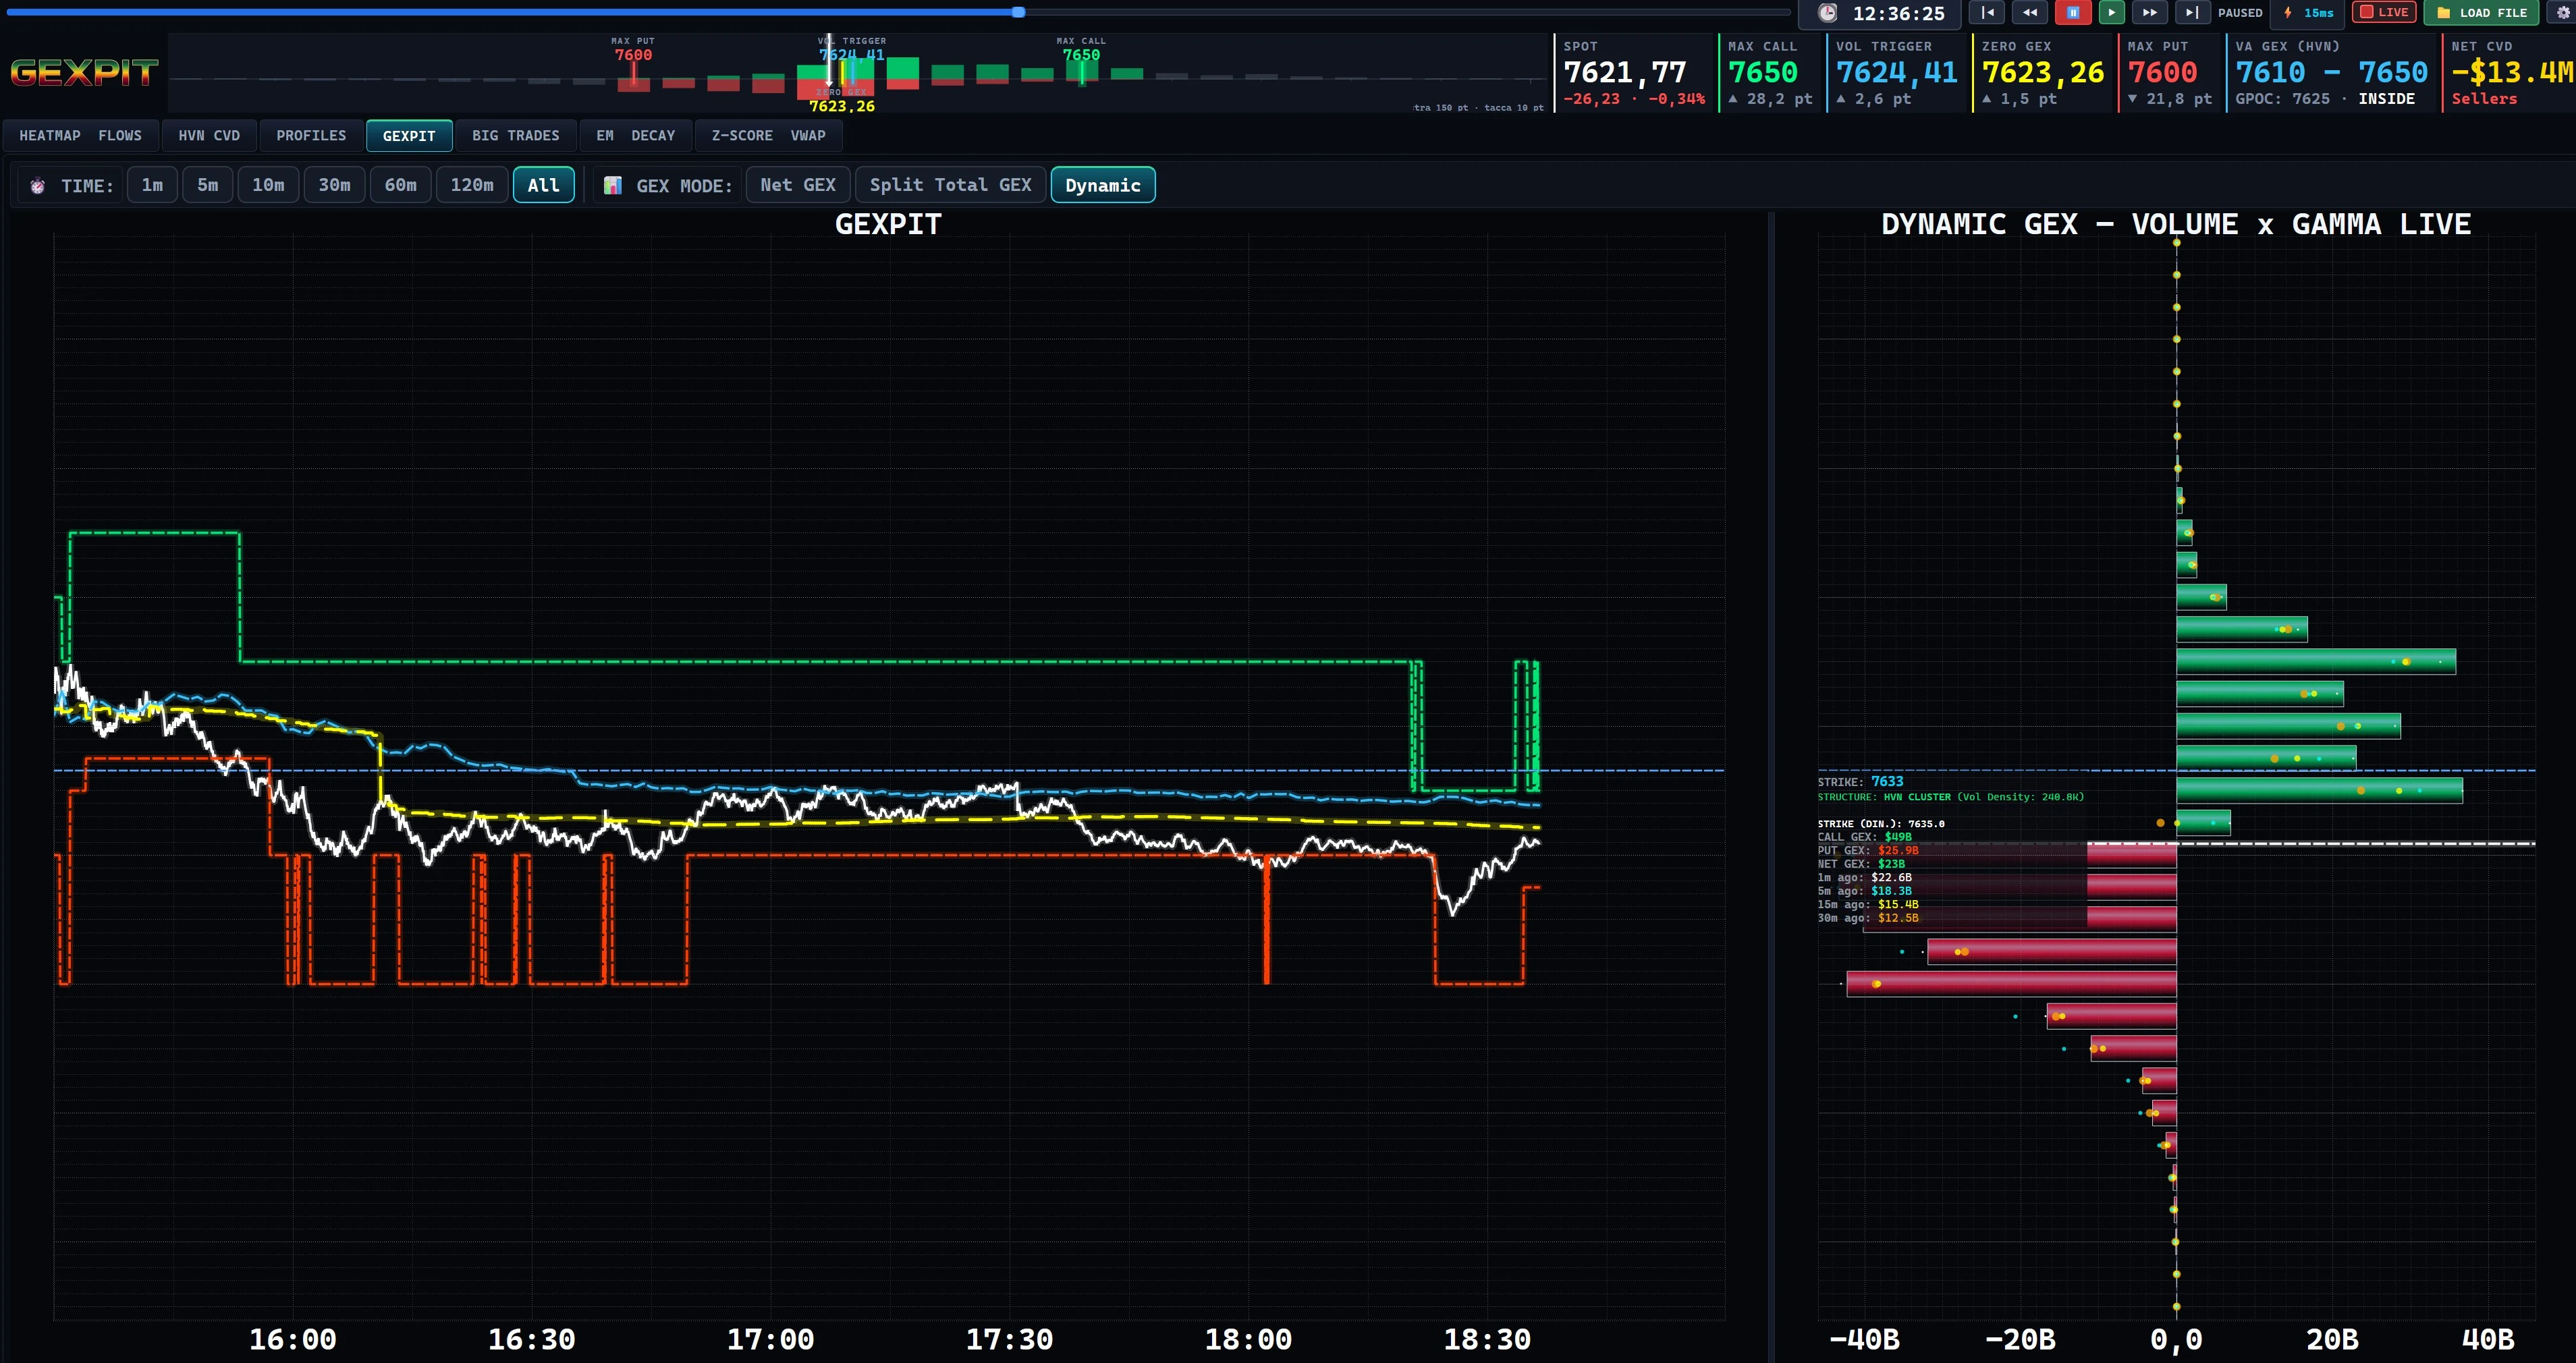The height and width of the screenshot is (1363, 2576).
Task: Open the BIG TRADES tab
Action: [x=516, y=136]
